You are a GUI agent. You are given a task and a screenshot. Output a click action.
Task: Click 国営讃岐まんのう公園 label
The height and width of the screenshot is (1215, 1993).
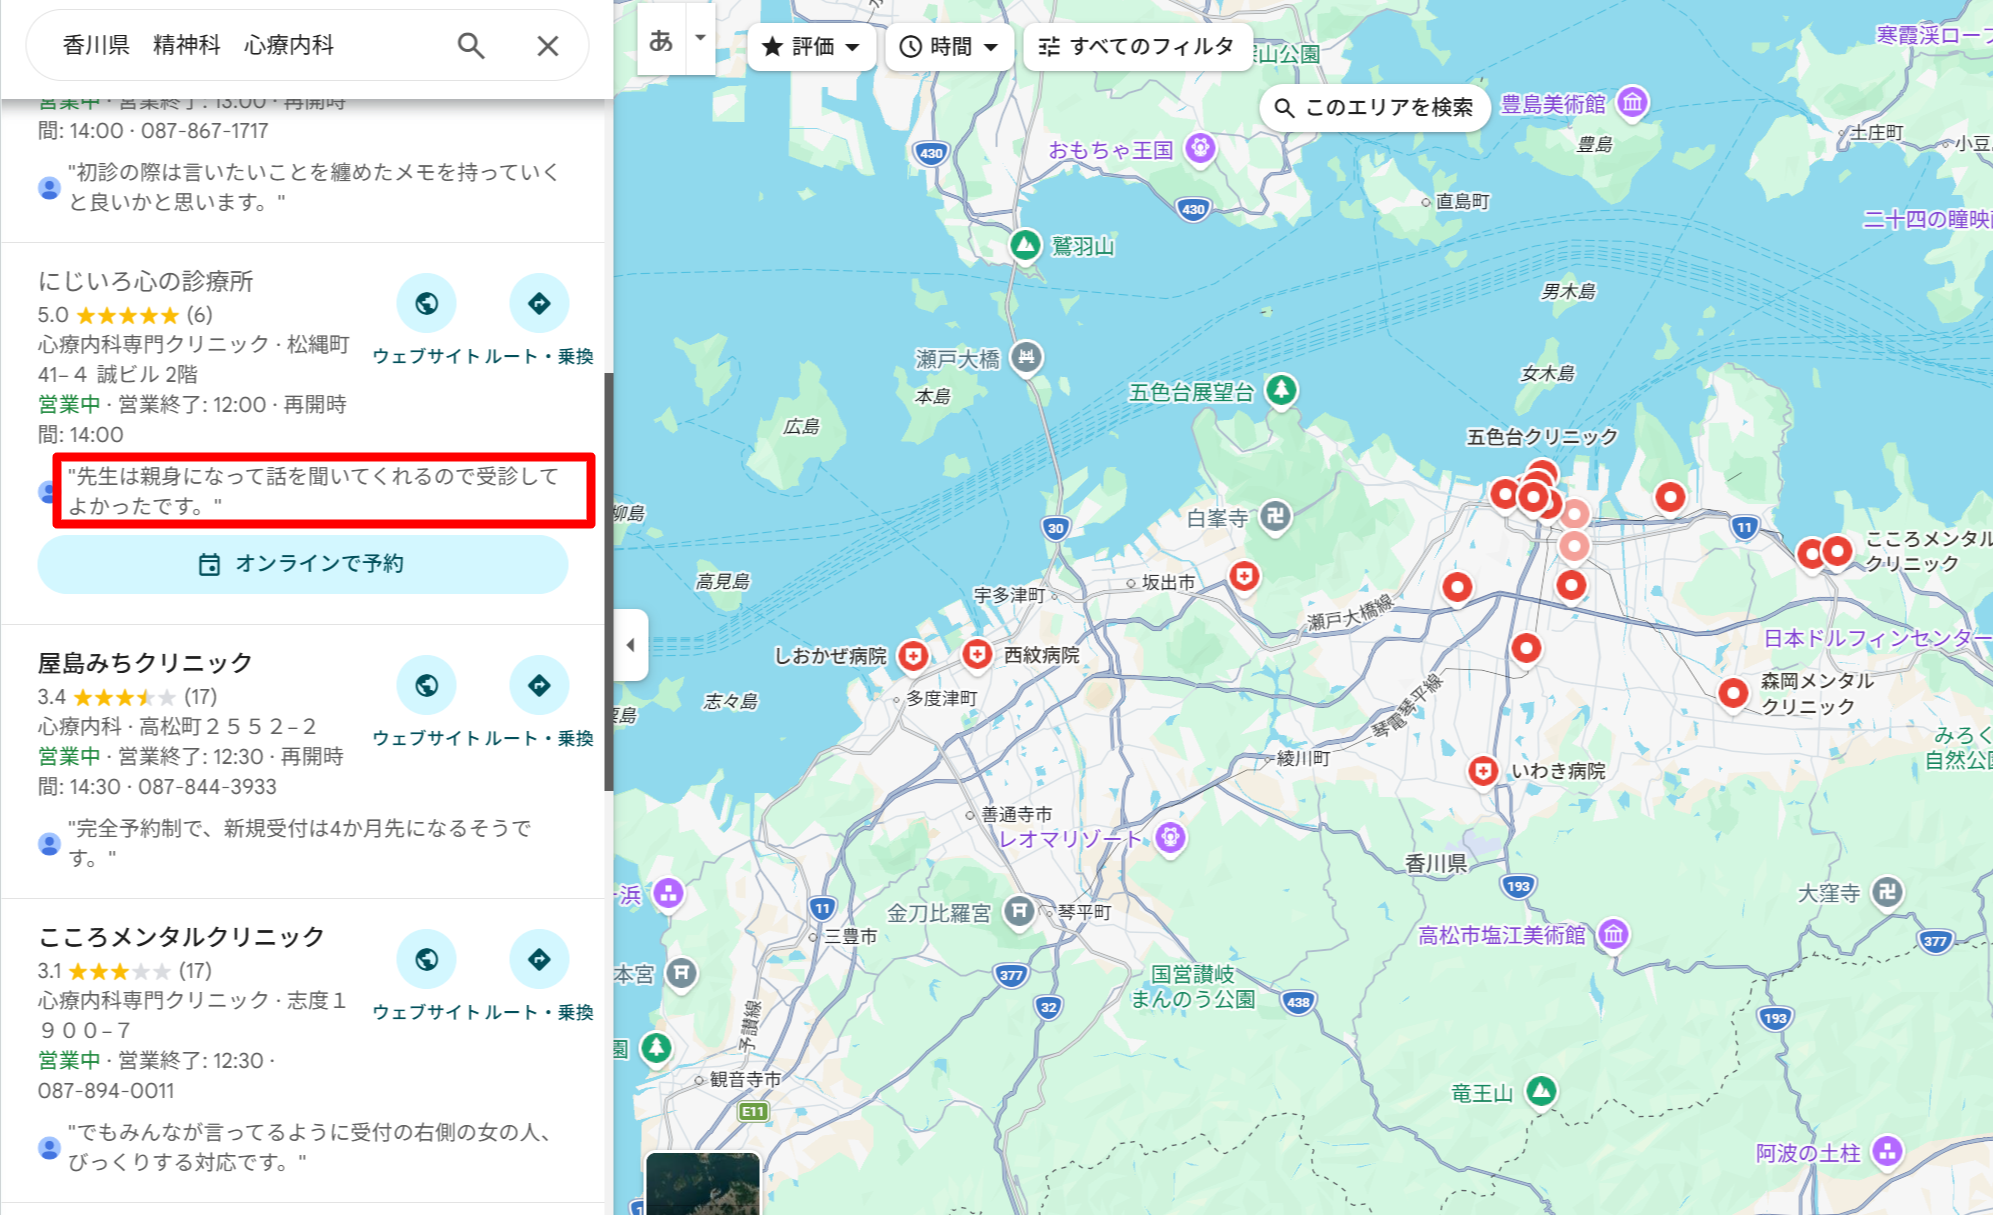1193,986
